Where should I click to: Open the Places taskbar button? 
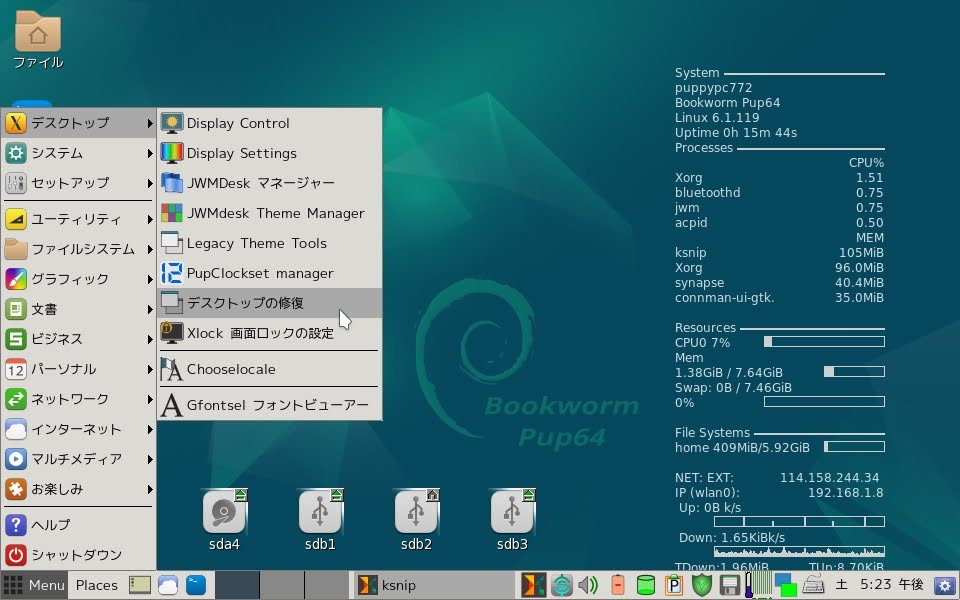coord(96,585)
